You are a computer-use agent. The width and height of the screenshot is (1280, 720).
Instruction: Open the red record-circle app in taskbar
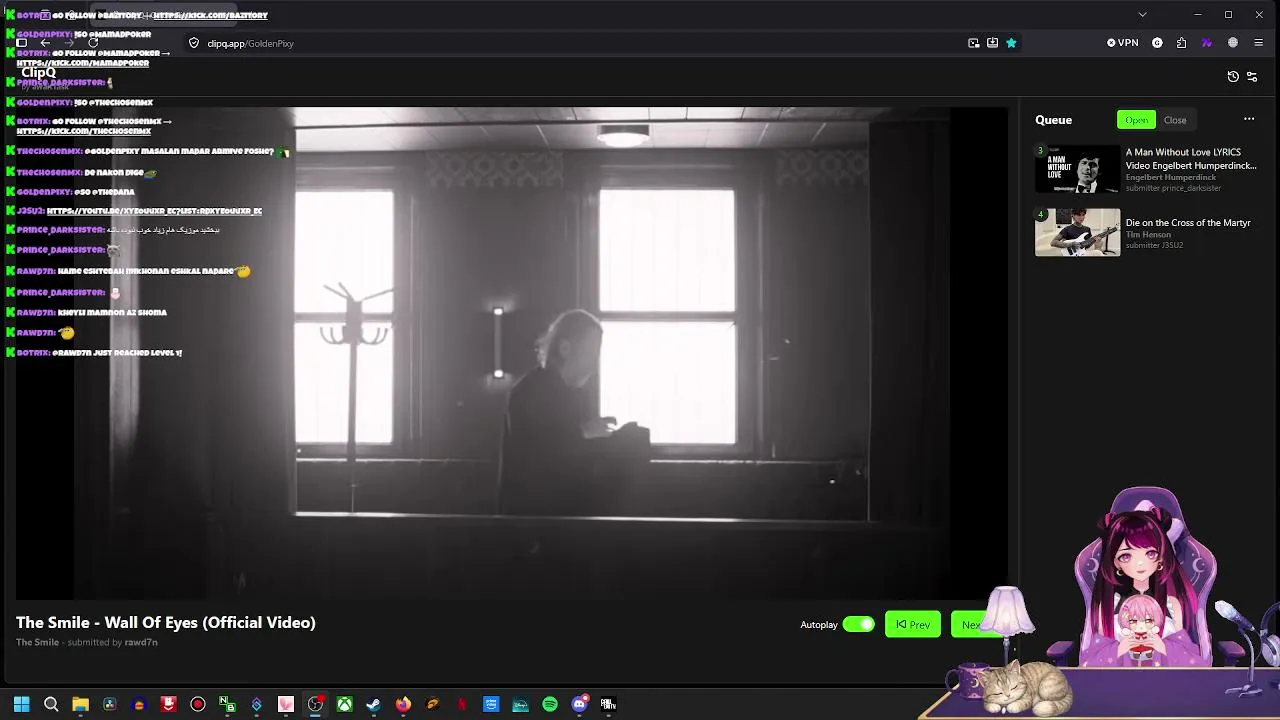(x=197, y=704)
